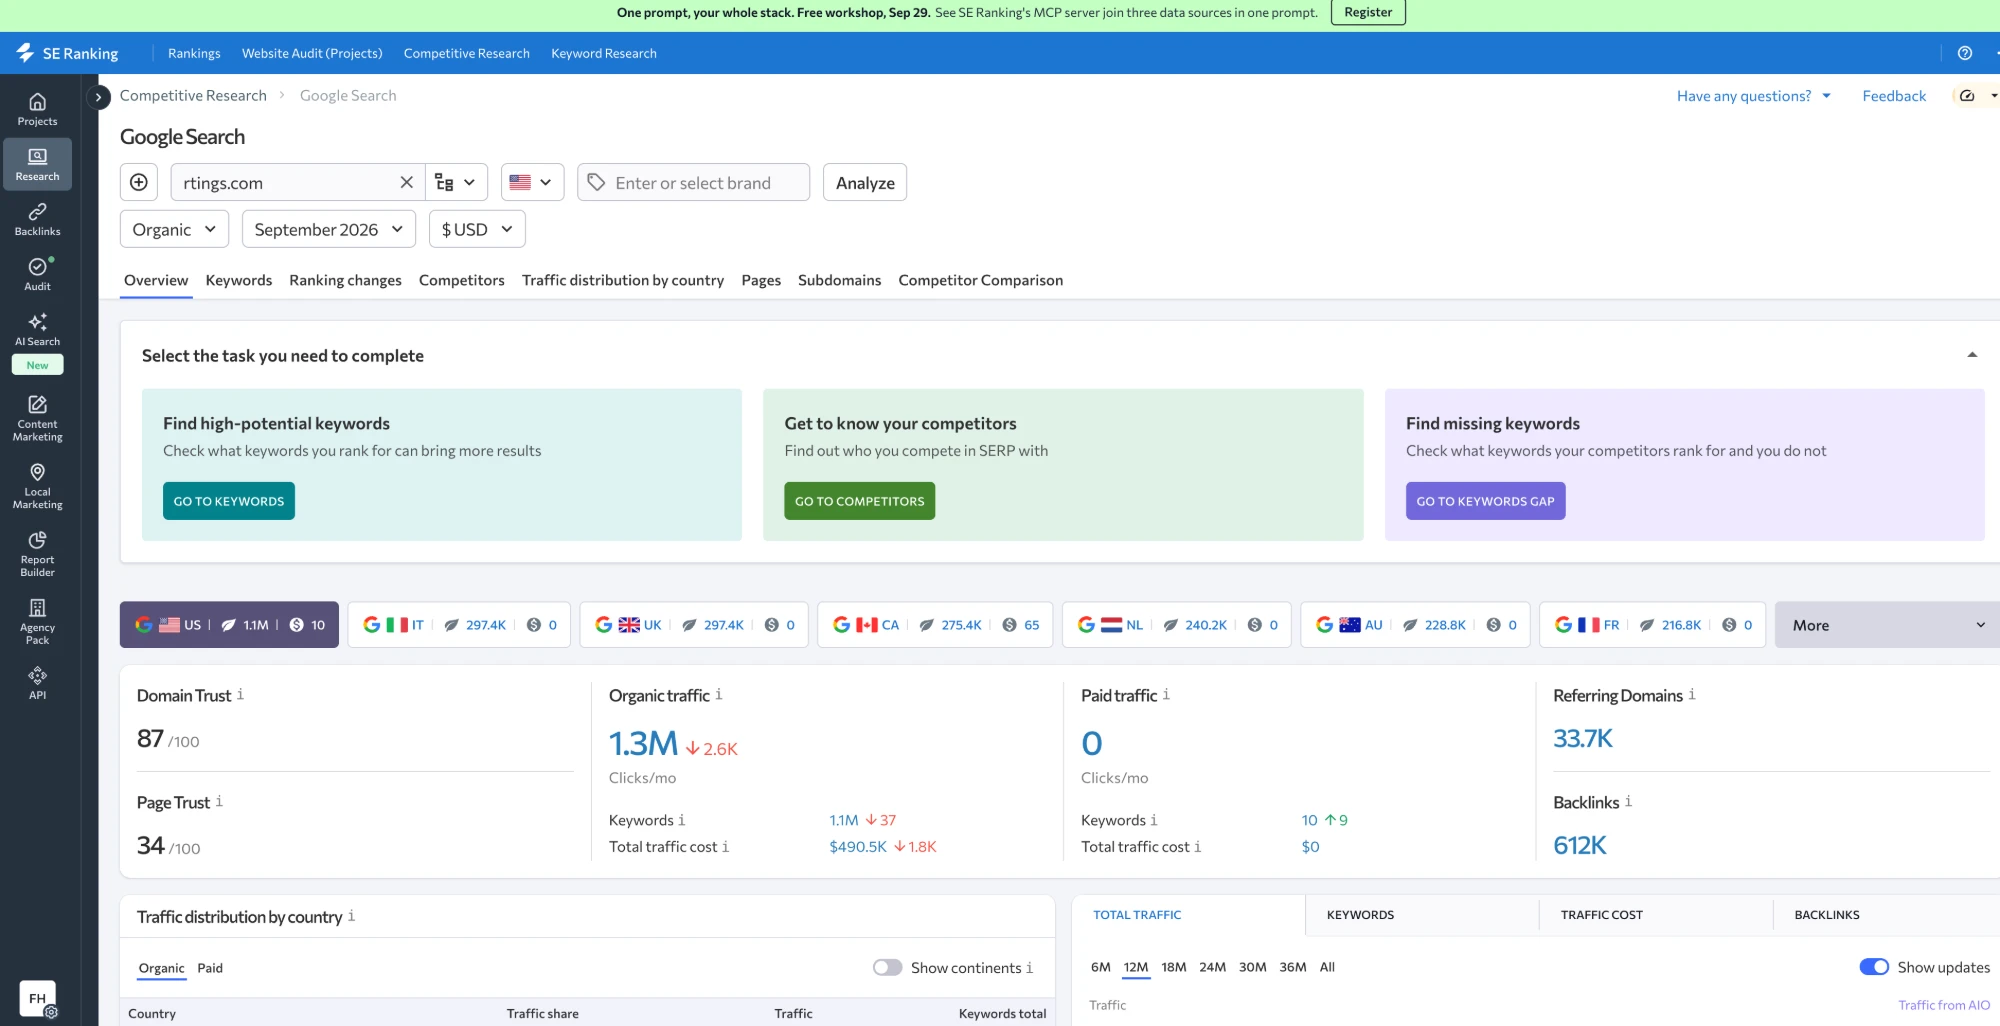Expand the sidebar with arrow button
This screenshot has height=1026, width=2000.
pos(98,97)
